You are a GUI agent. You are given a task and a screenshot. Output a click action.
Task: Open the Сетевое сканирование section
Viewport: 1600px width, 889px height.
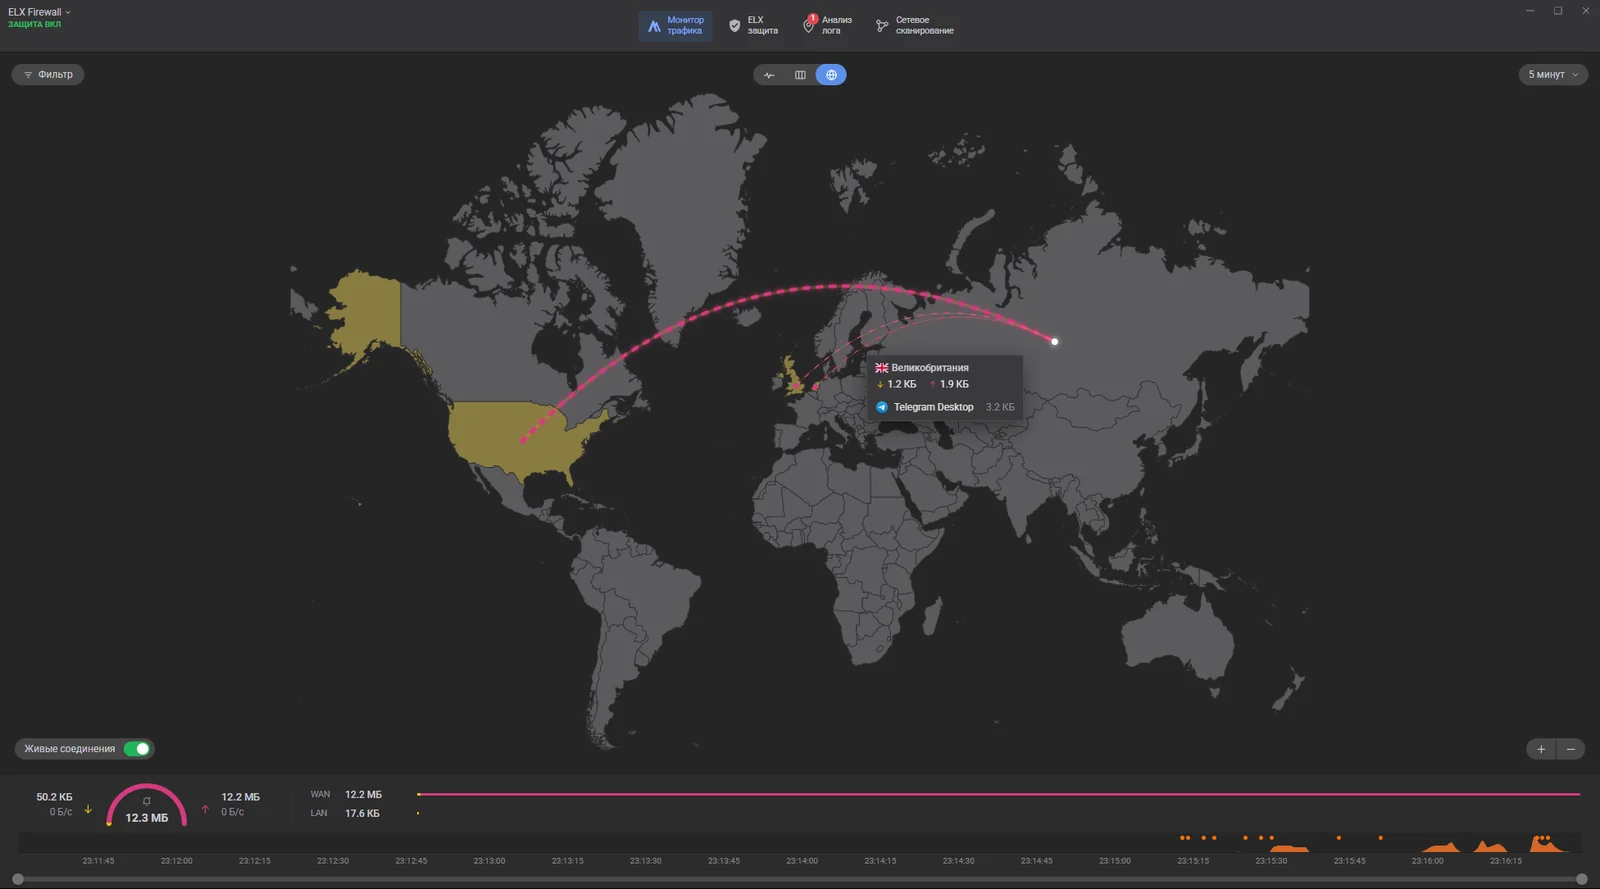914,26
